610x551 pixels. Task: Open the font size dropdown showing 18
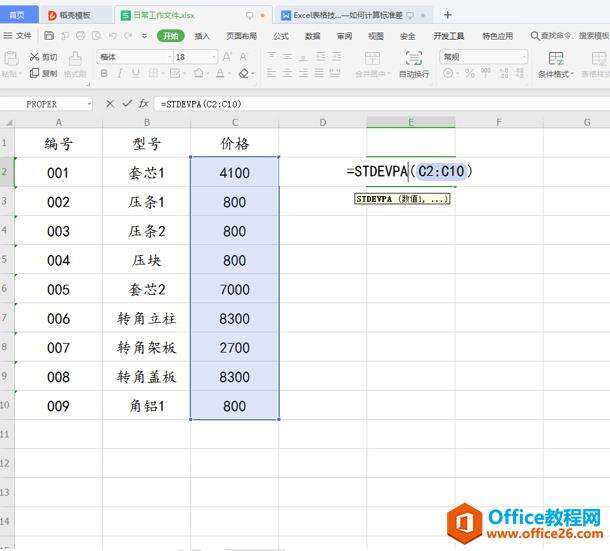click(214, 57)
